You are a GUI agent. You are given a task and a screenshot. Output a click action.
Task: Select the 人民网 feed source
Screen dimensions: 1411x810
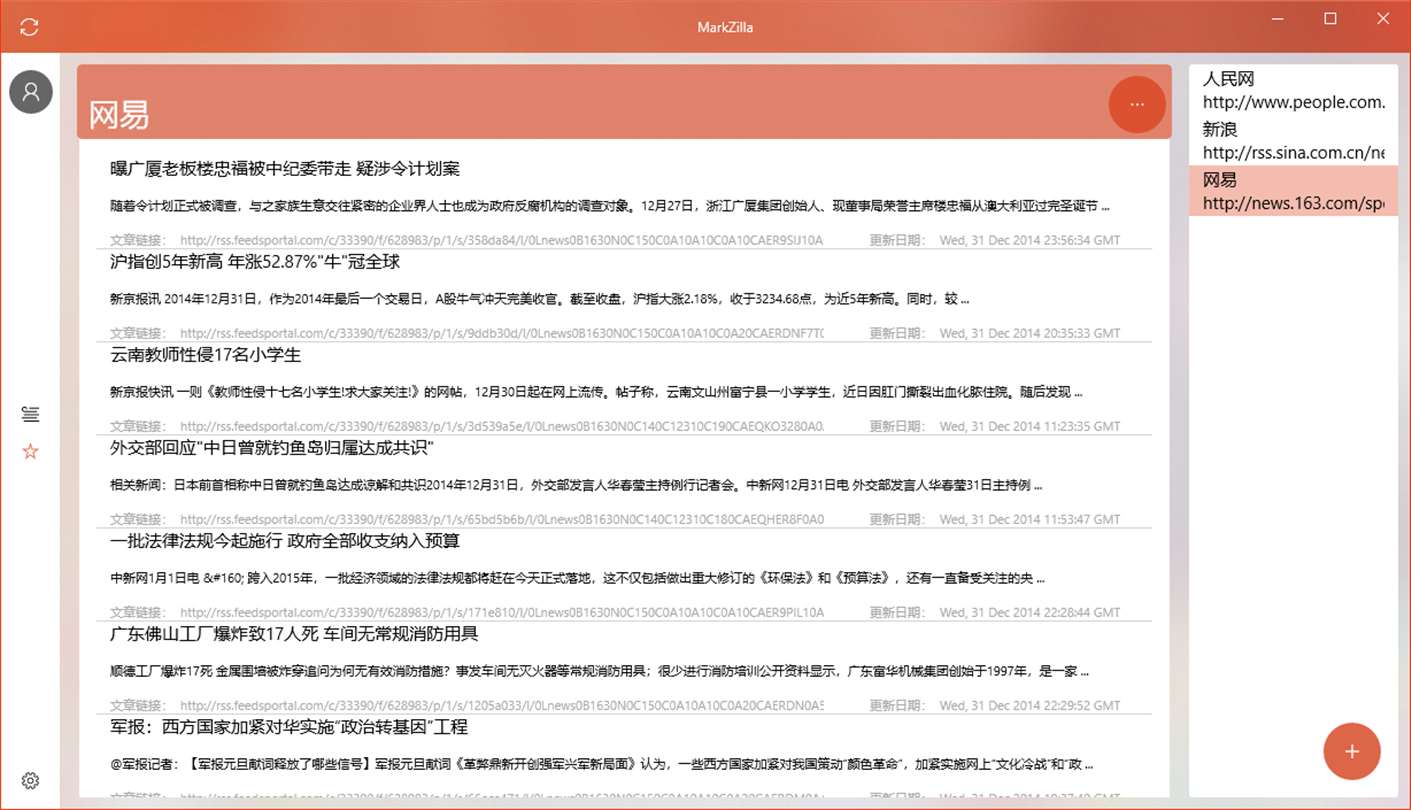click(1293, 90)
